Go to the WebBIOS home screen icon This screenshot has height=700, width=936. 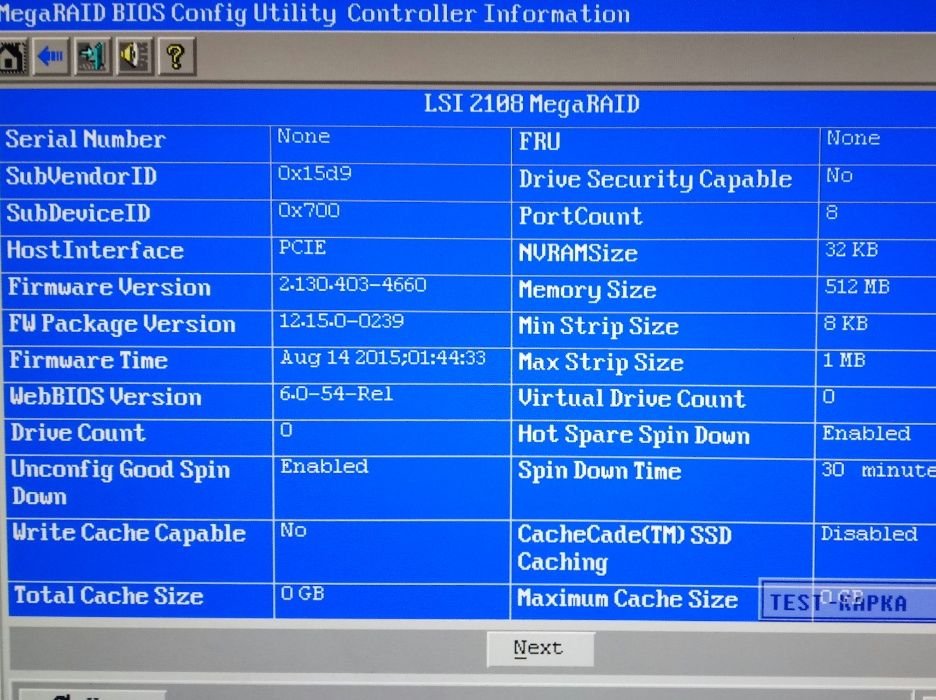click(12, 57)
